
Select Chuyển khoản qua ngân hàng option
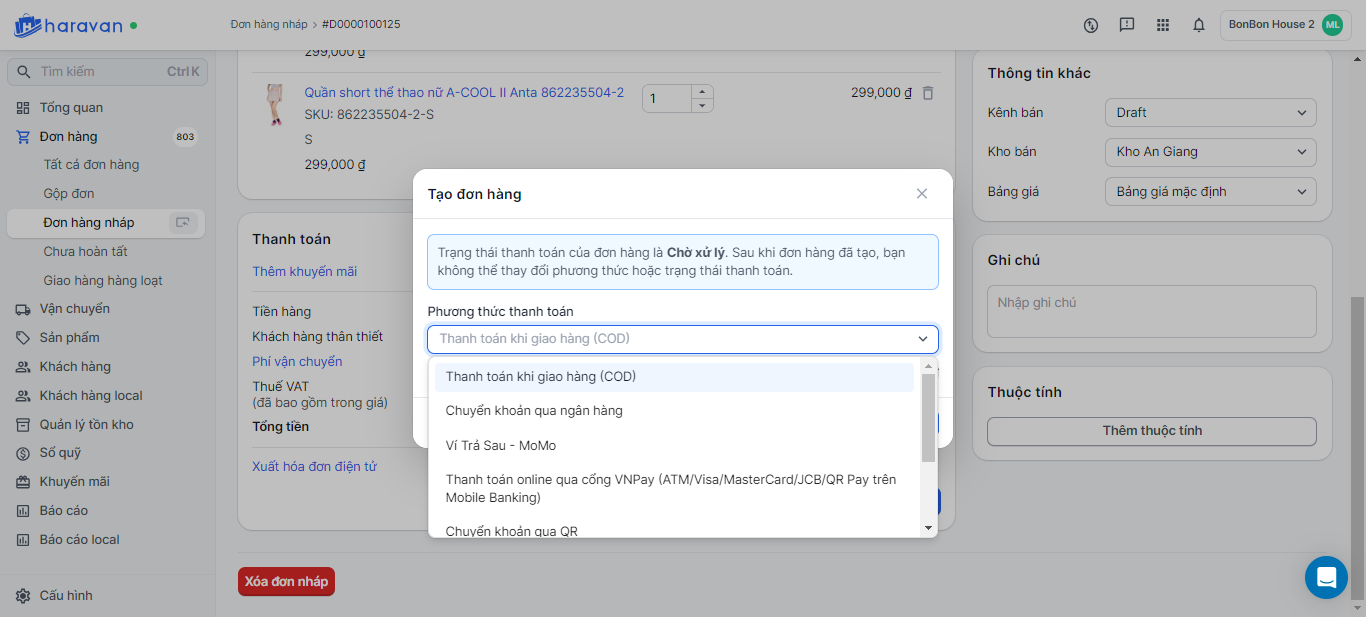click(x=534, y=411)
